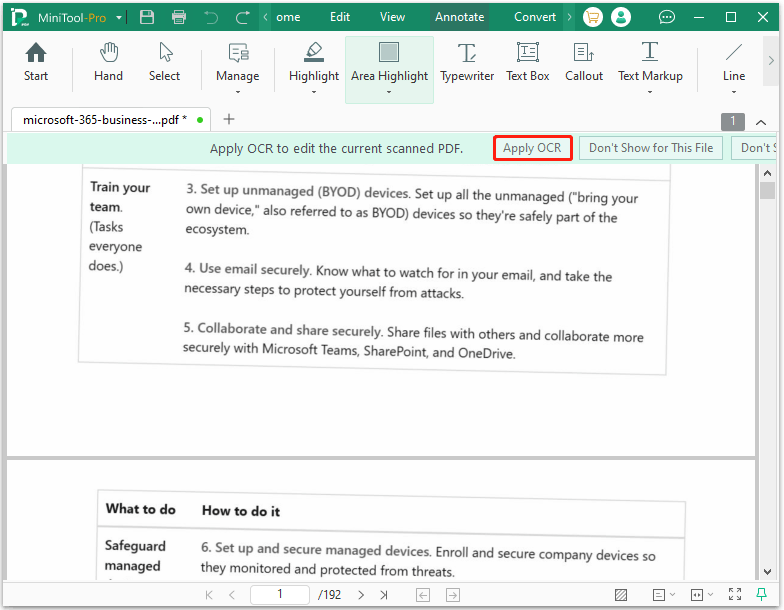The image size is (784, 610).
Task: Show more ribbon tabs with right chevron
Action: (x=569, y=17)
